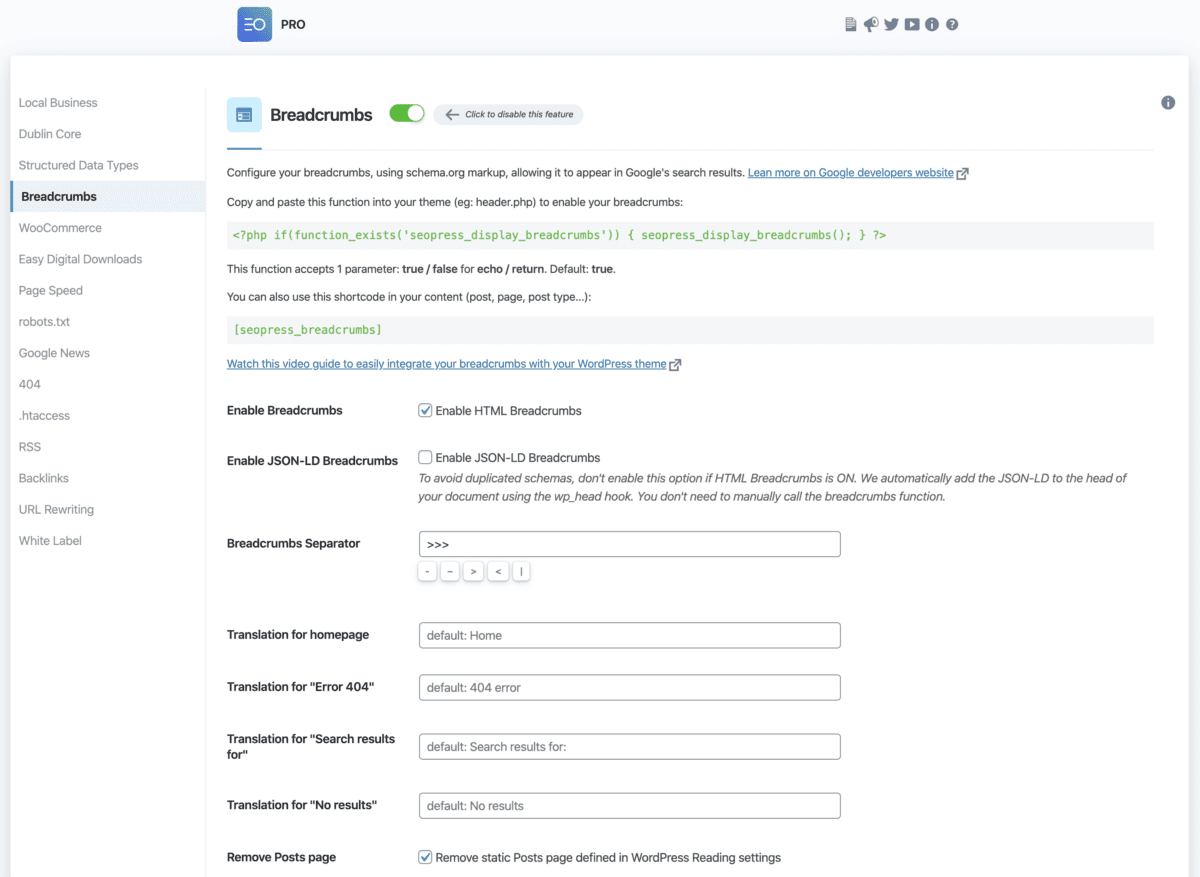Screen dimensions: 1200x877
Task: Open Learn more on Google developers website link
Action: click(851, 173)
